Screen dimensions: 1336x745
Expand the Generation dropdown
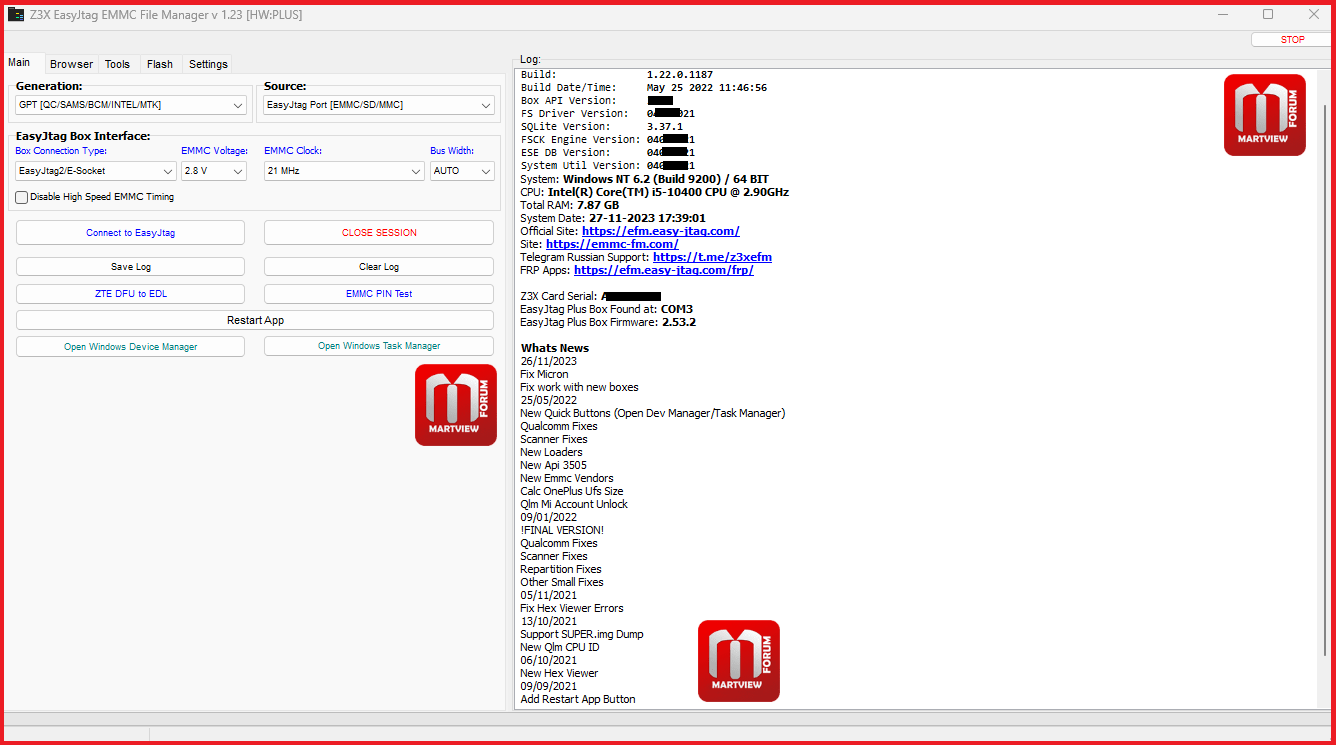[x=131, y=105]
